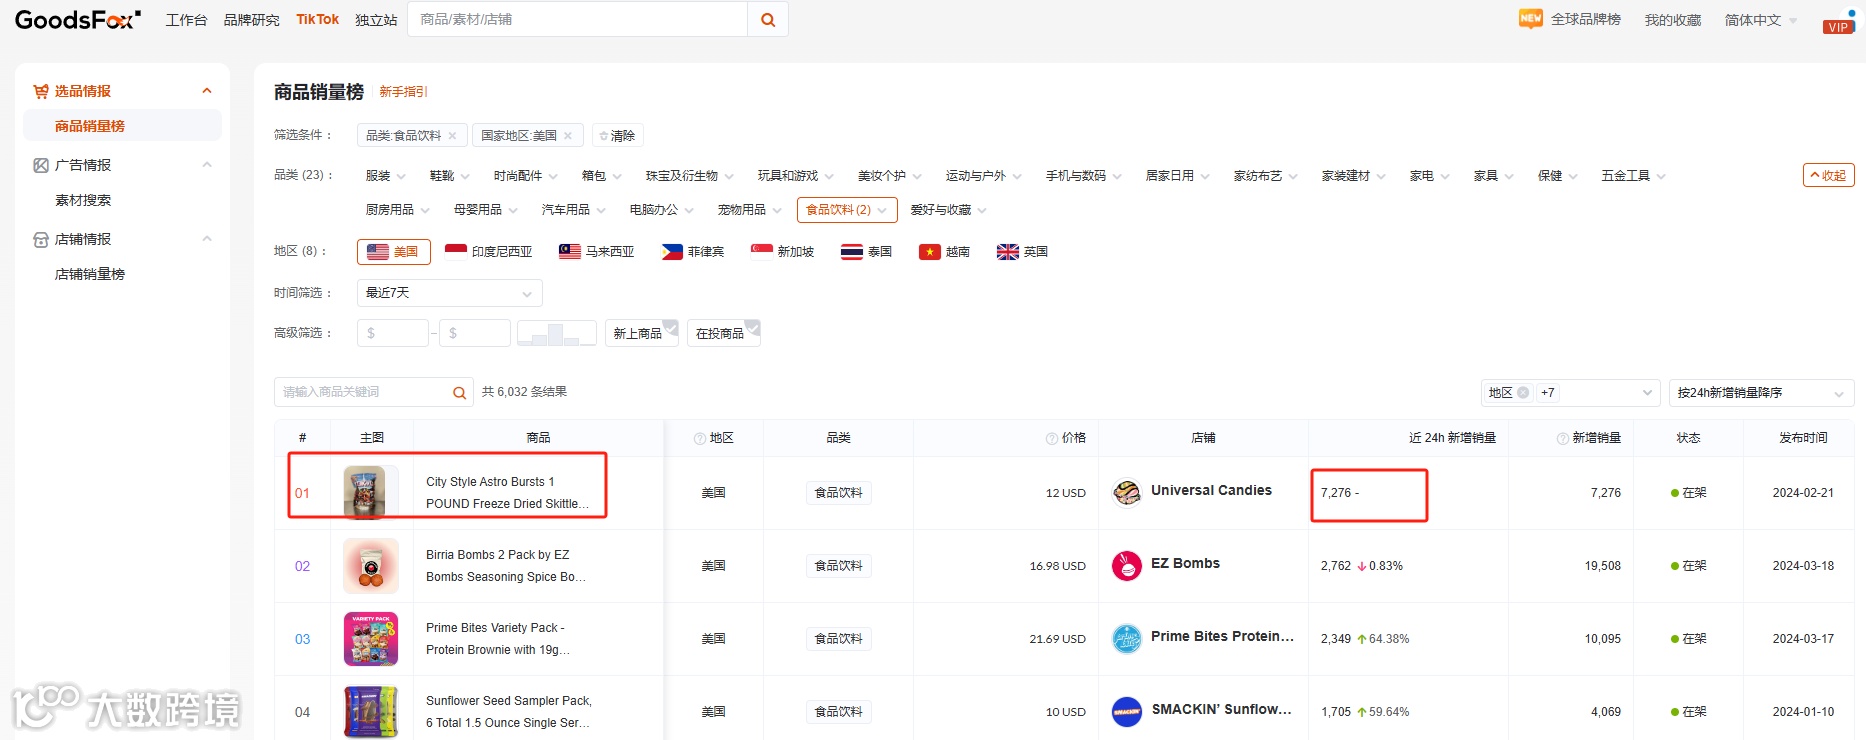1866x740 pixels.
Task: Click the price distribution histogram slider
Action: 557,333
